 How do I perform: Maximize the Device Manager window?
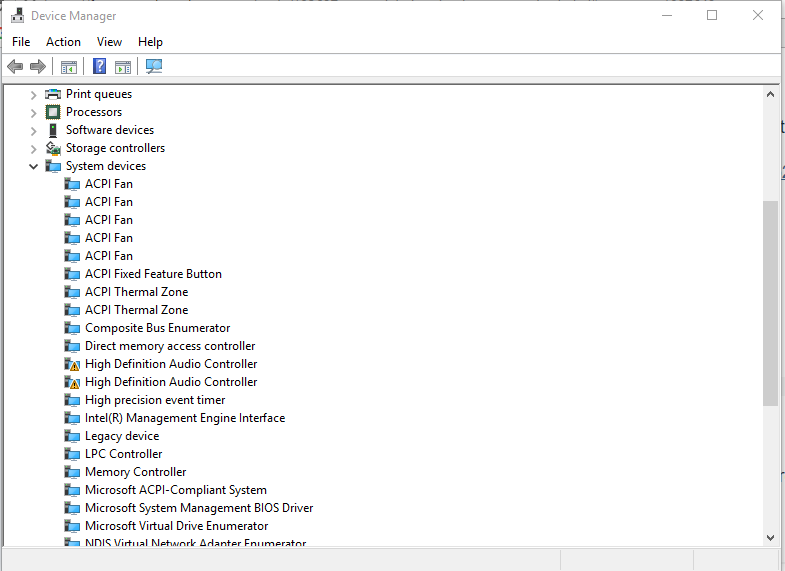click(712, 16)
